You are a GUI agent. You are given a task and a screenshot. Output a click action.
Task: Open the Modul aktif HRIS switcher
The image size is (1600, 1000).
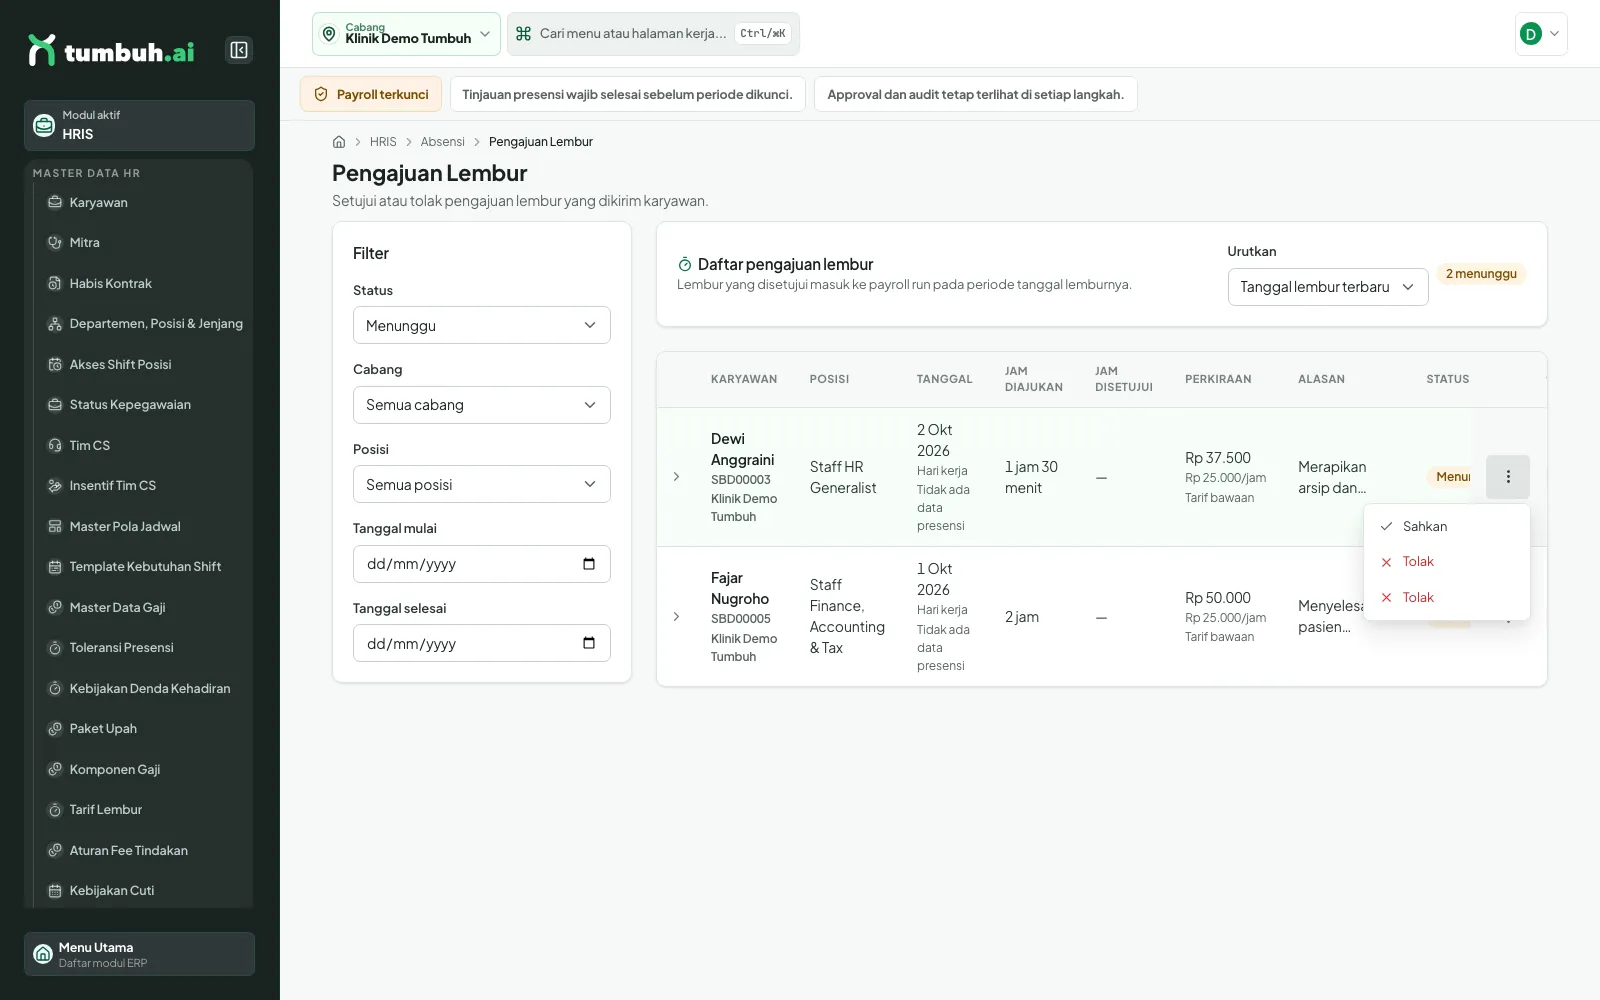(x=139, y=125)
